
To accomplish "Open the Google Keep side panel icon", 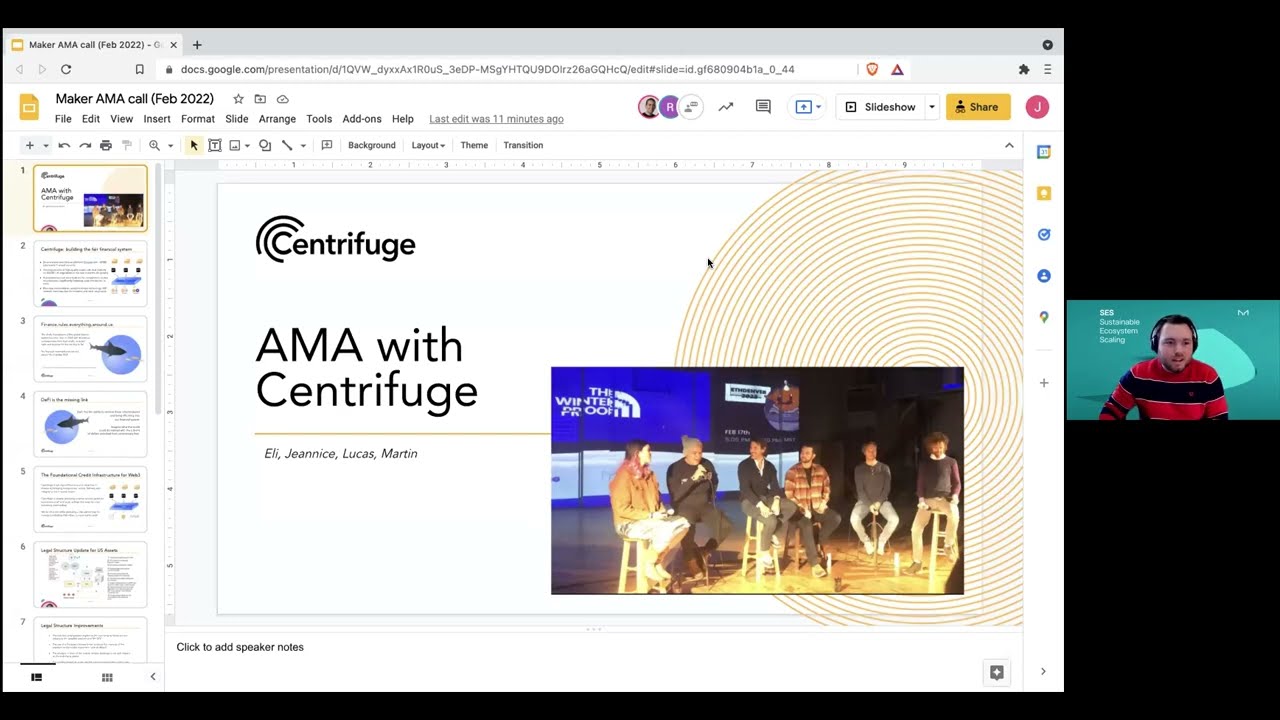I will coord(1044,193).
